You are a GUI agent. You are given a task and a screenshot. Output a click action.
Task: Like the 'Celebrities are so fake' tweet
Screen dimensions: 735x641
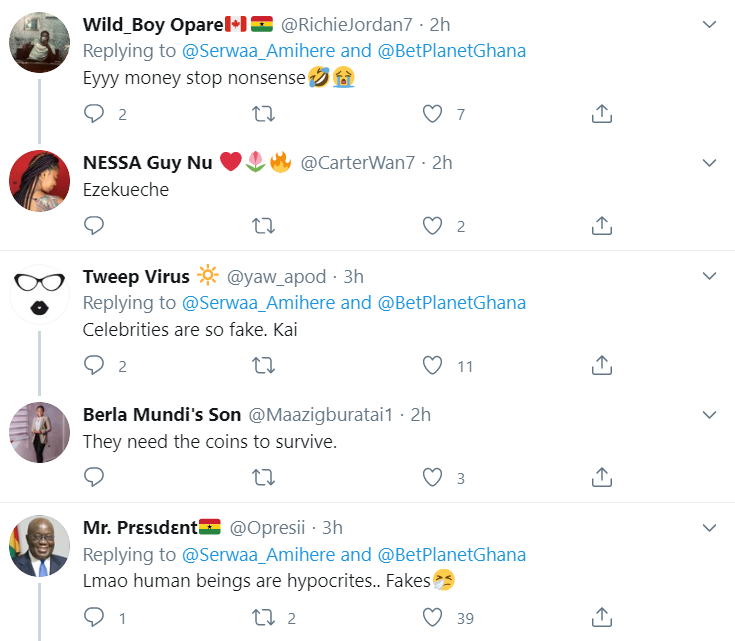point(432,366)
